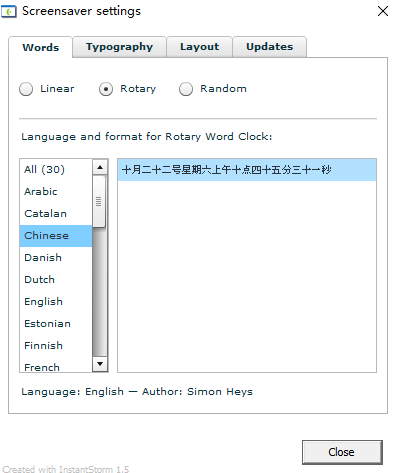The image size is (398, 473).
Task: Select the Rotary radio button
Action: [x=106, y=89]
